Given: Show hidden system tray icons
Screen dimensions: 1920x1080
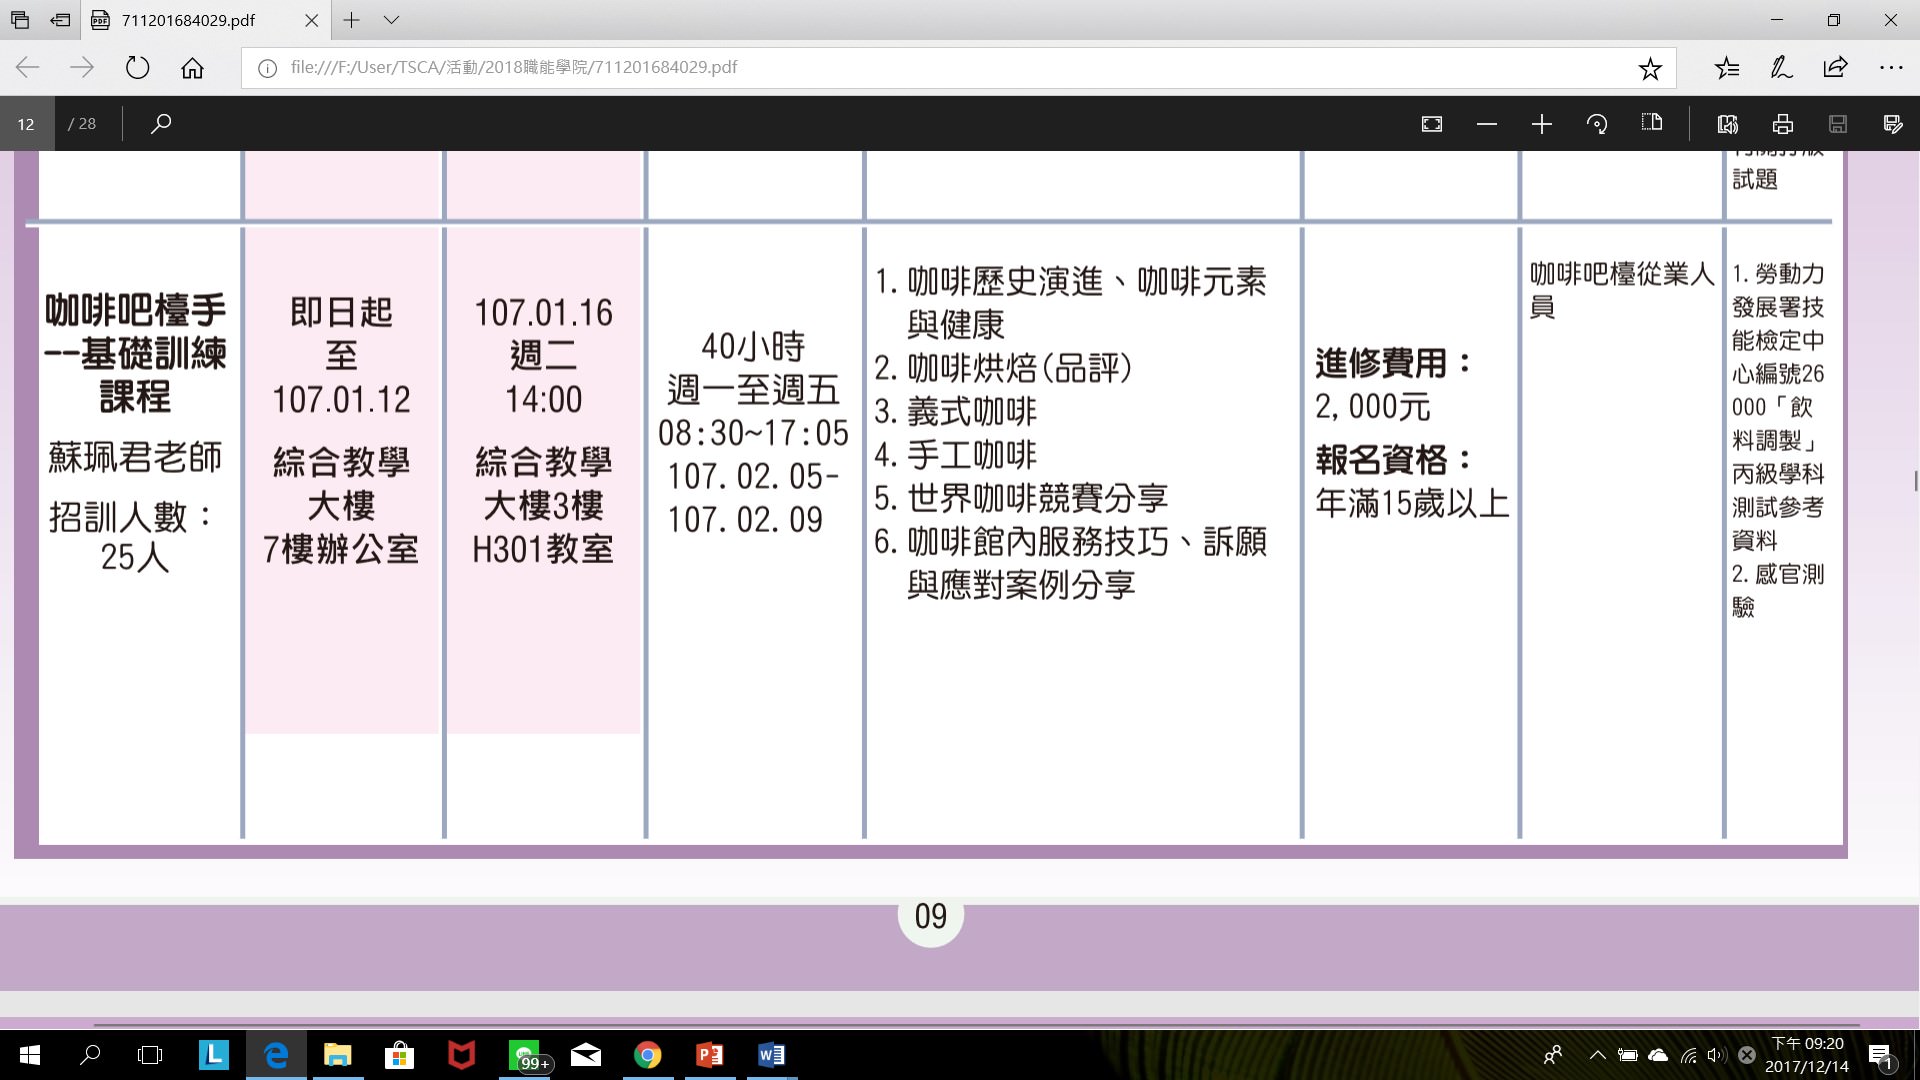Looking at the screenshot, I should tap(1597, 1055).
